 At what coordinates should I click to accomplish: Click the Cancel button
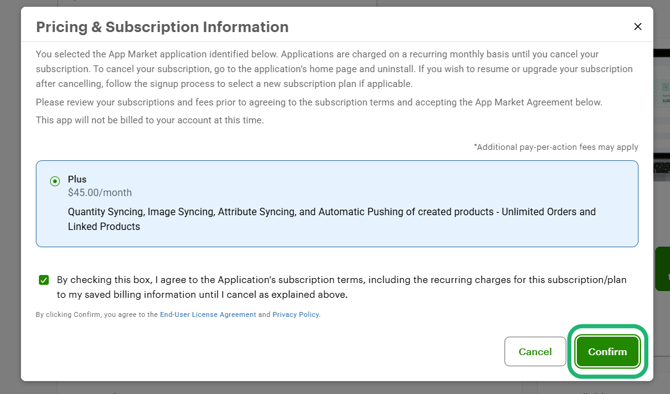coord(535,351)
